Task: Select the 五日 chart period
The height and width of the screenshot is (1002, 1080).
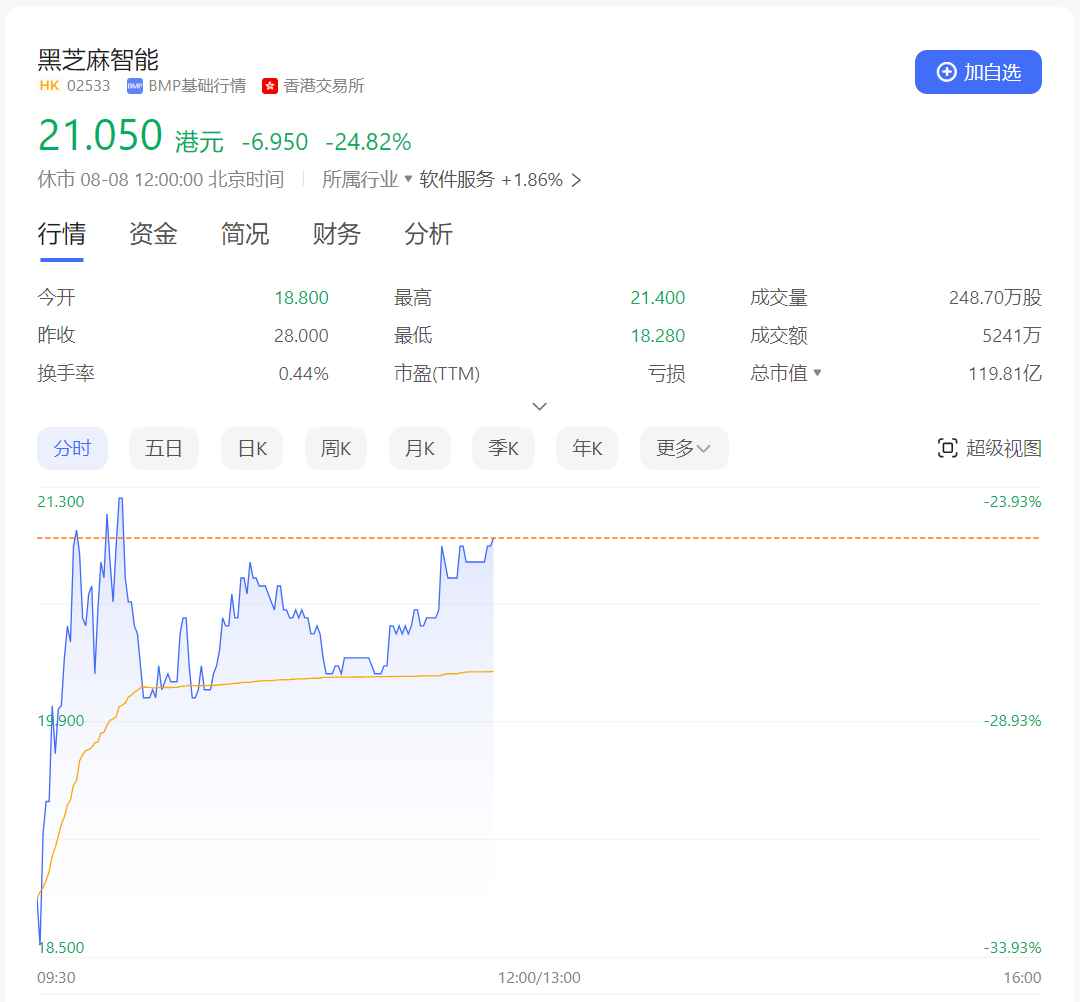Action: (x=164, y=448)
